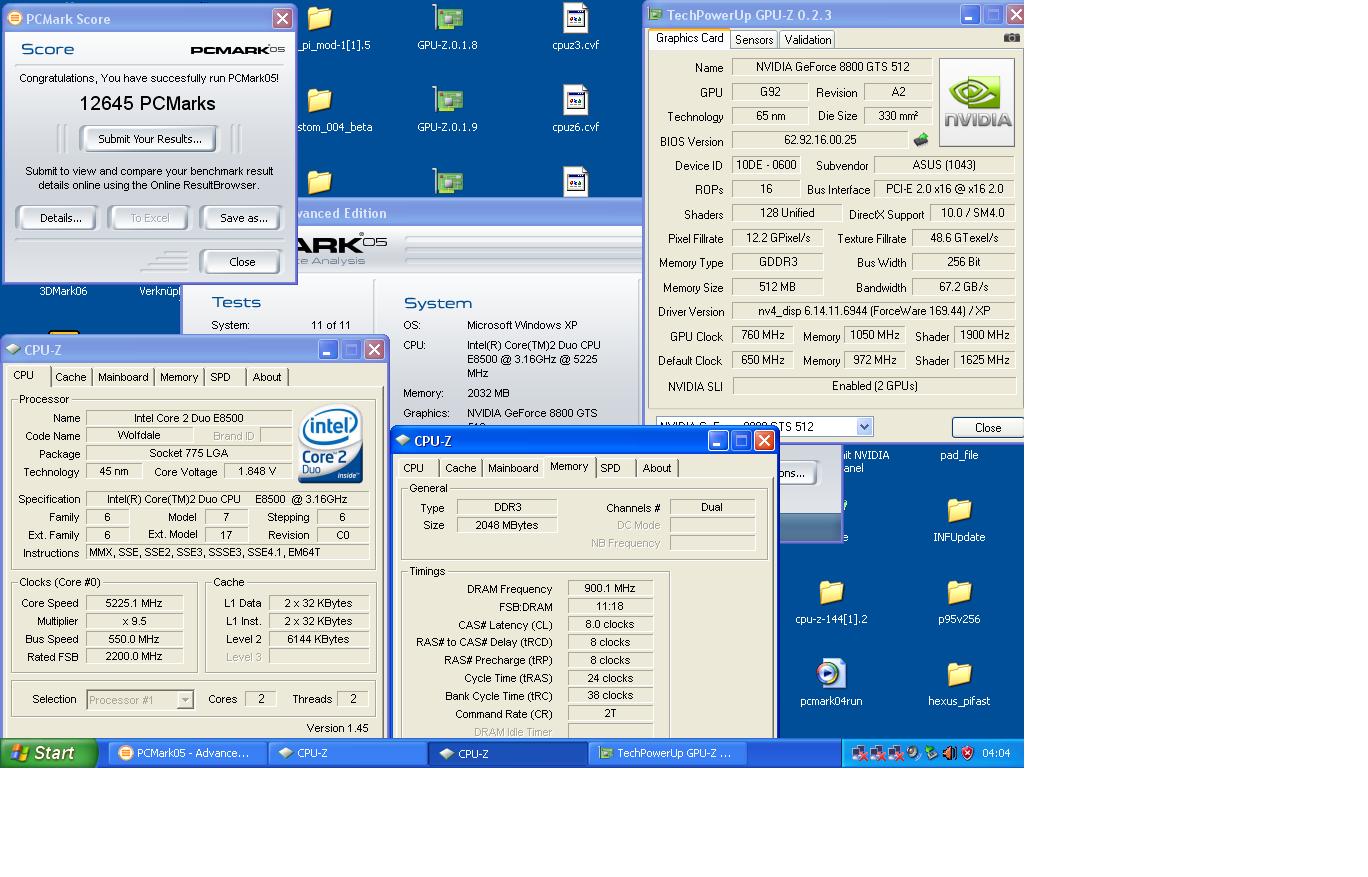The width and height of the screenshot is (1368, 877).
Task: Click NVIDIA SLI Enabled (2 GPUs) field
Action: (x=874, y=386)
